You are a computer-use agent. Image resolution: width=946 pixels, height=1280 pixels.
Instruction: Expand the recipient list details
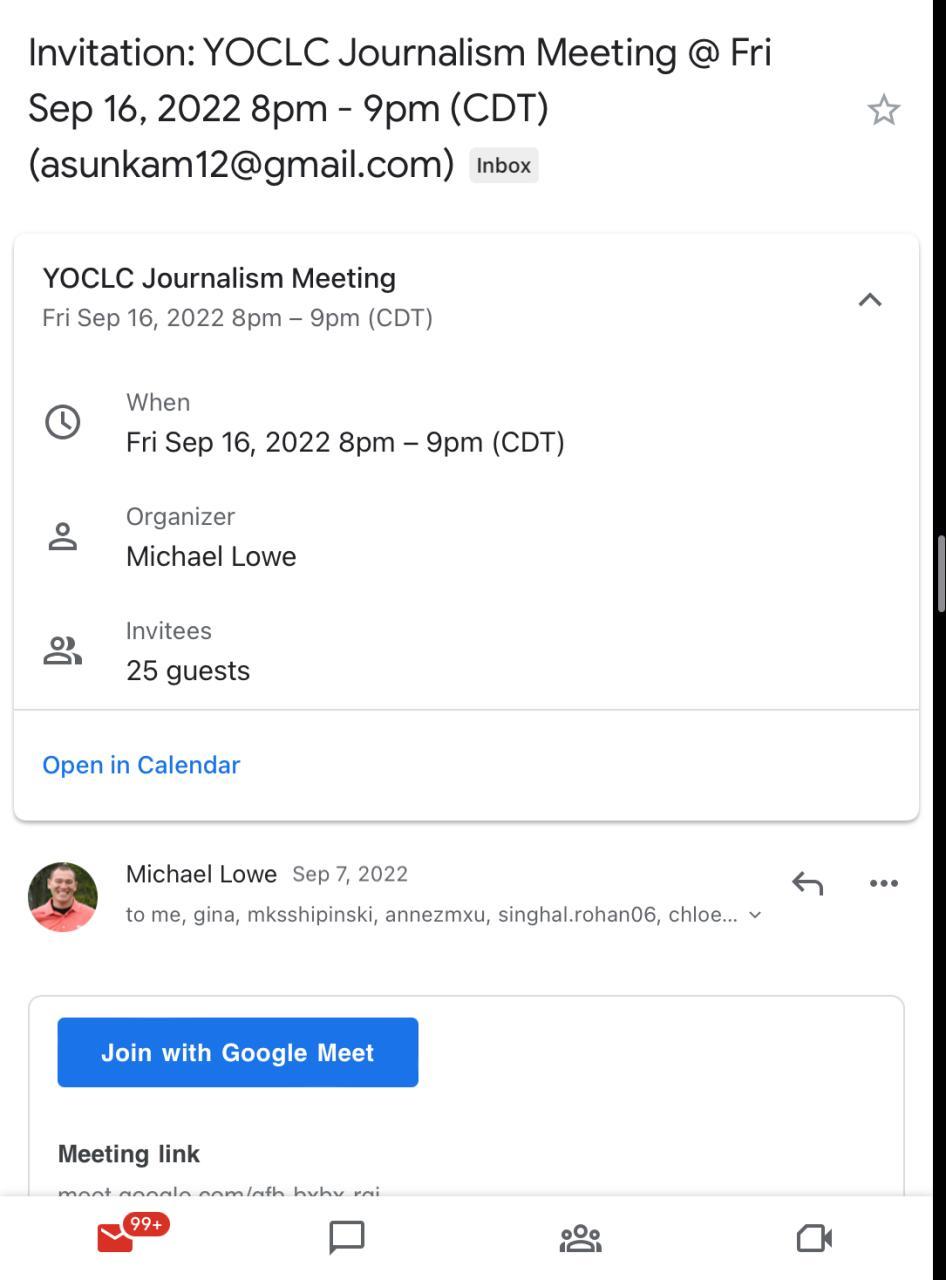pos(755,915)
